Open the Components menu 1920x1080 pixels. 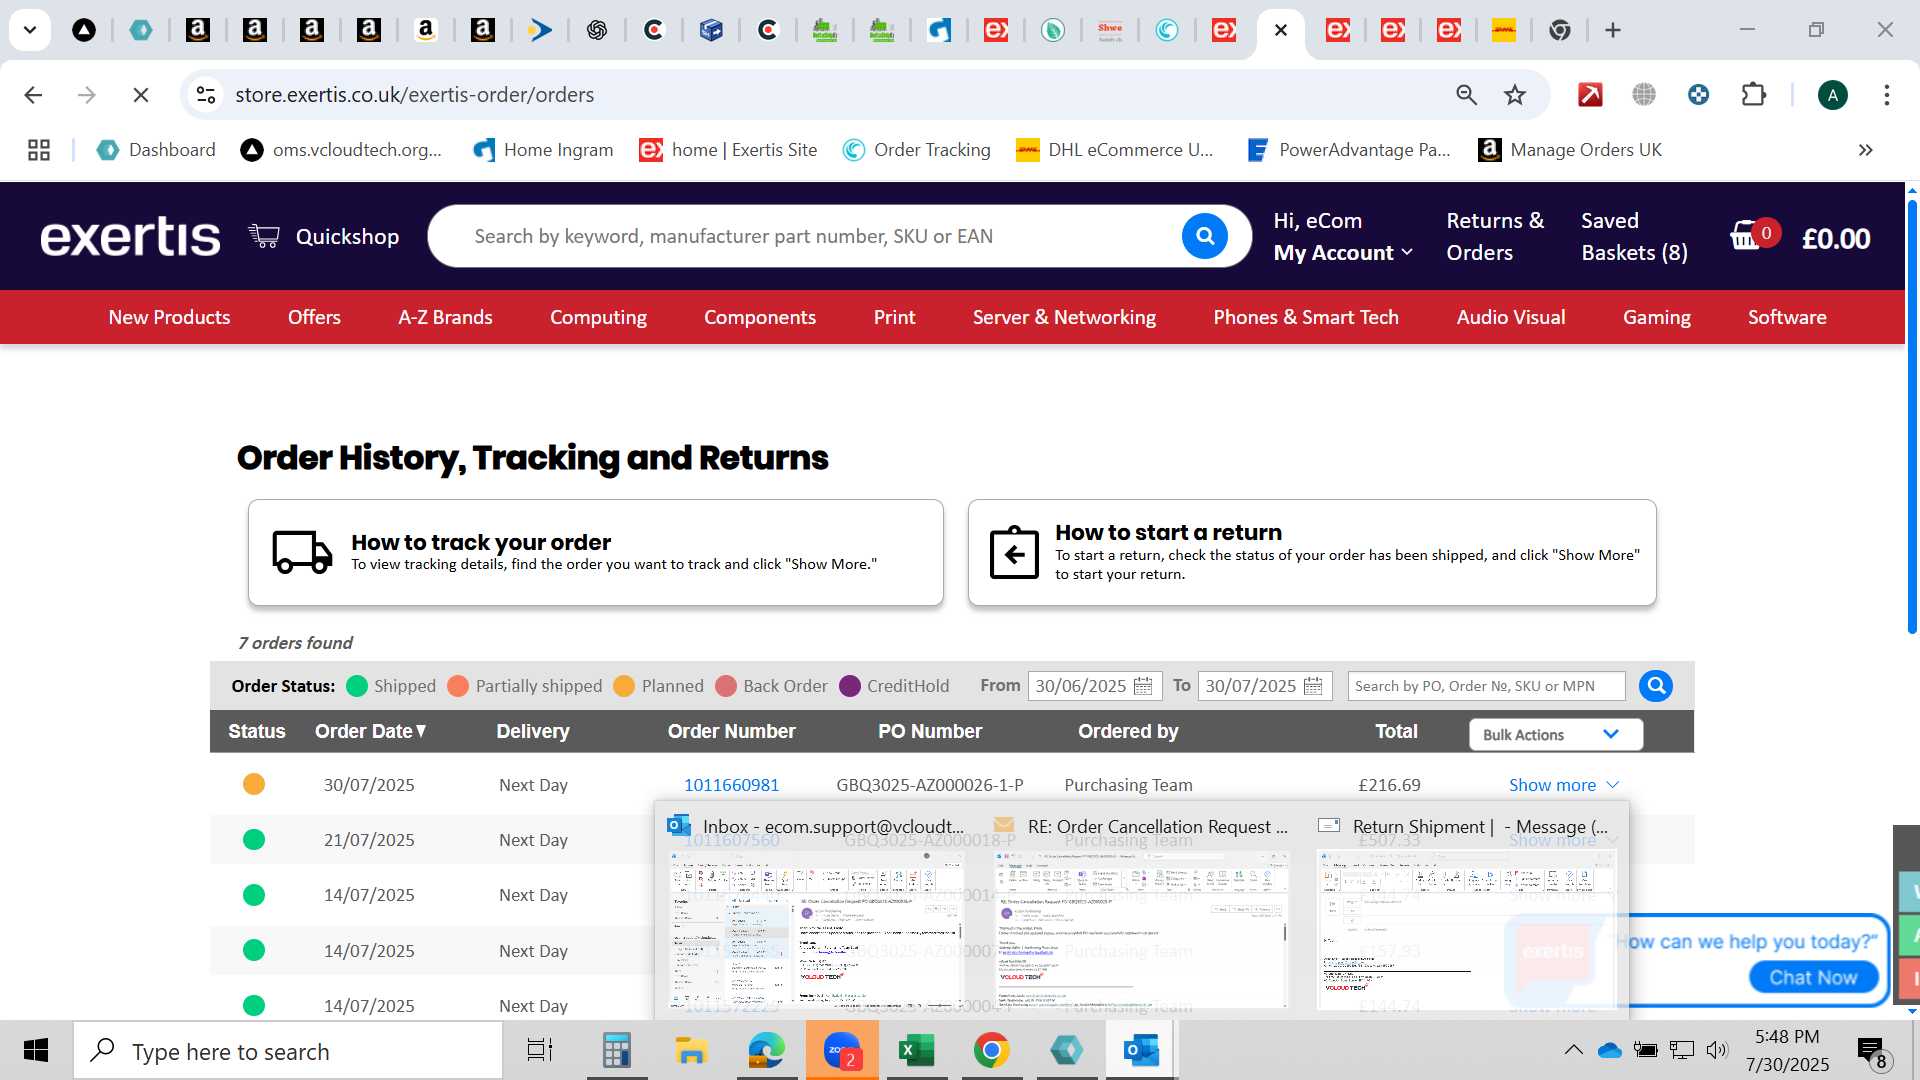coord(760,317)
